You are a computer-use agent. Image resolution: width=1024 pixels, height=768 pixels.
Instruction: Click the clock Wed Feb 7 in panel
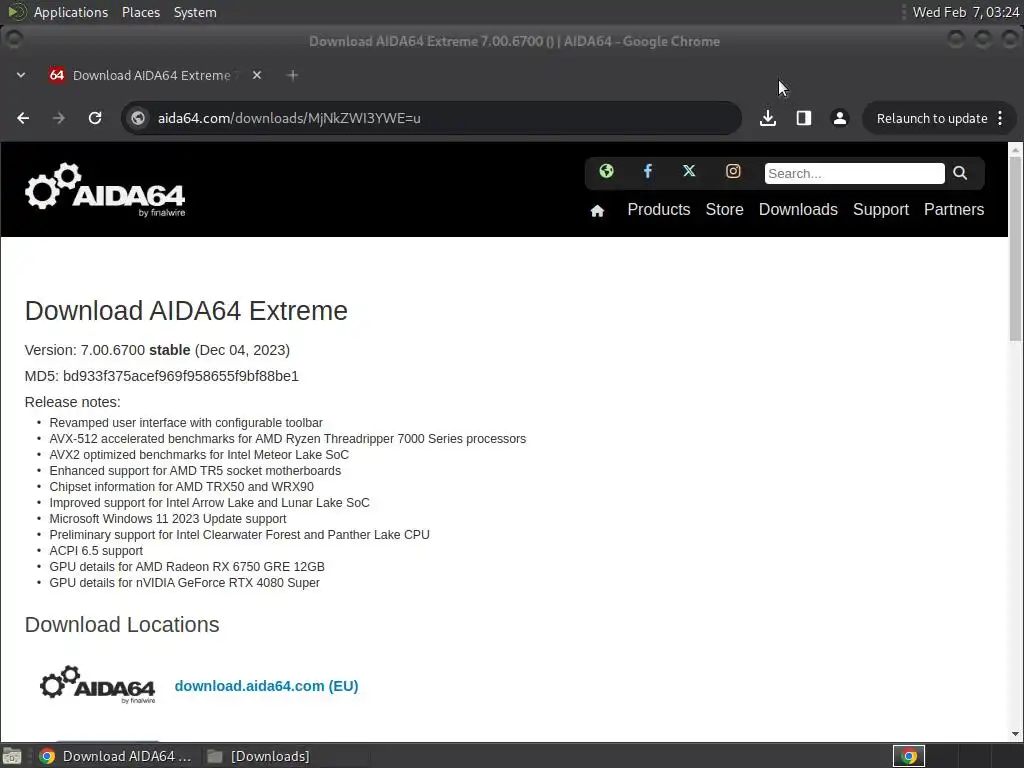[x=966, y=12]
